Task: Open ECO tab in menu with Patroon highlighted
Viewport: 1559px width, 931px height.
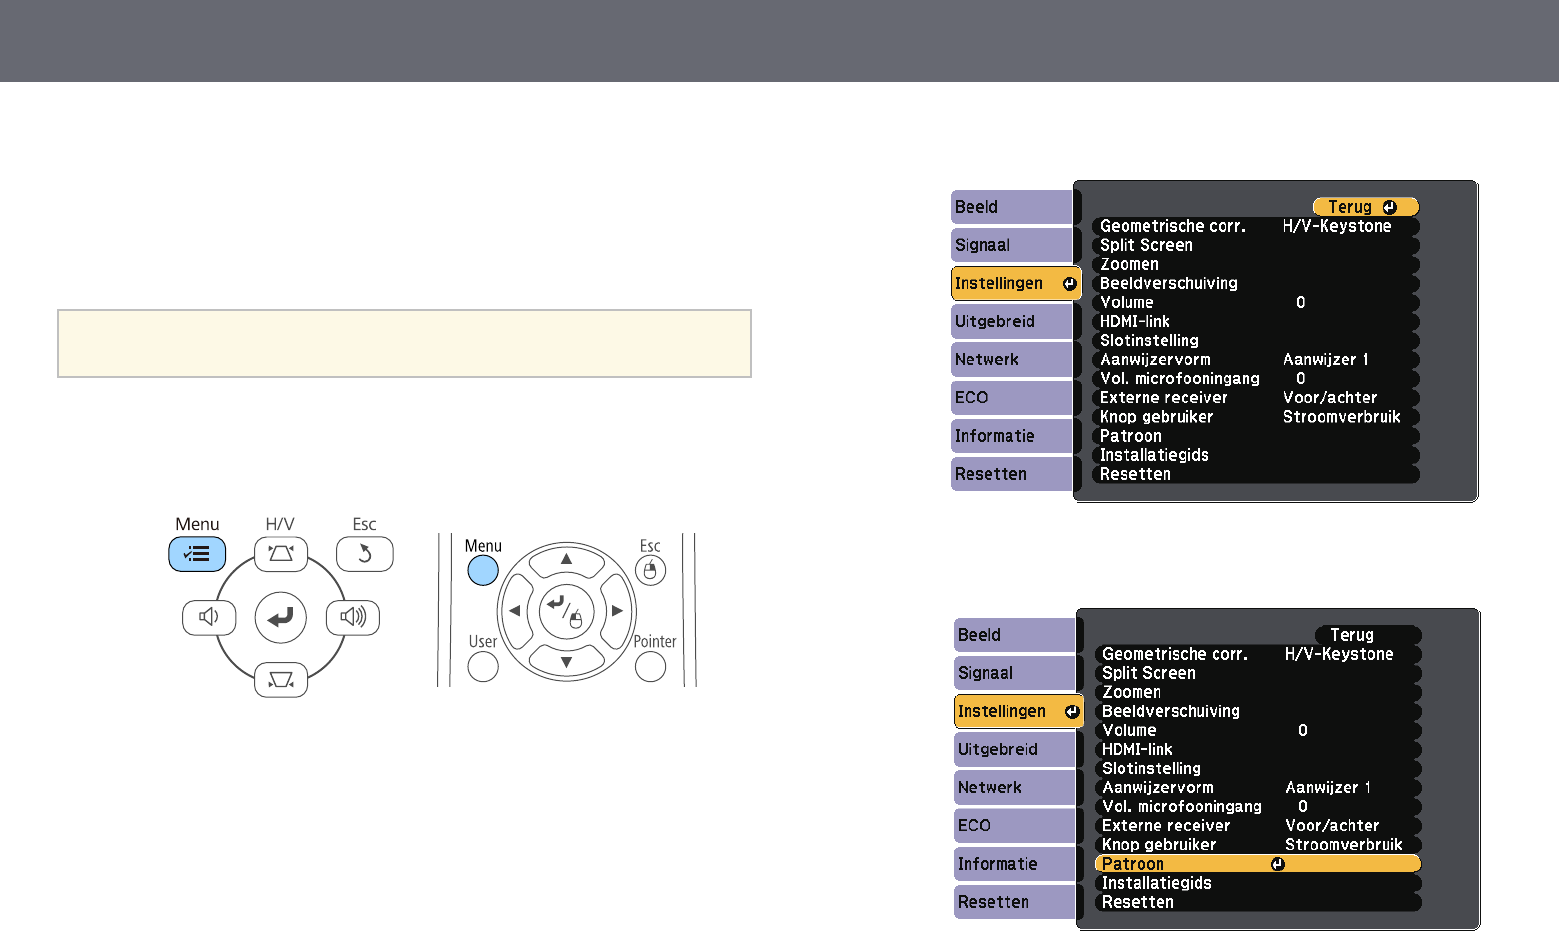Action: 1015,825
